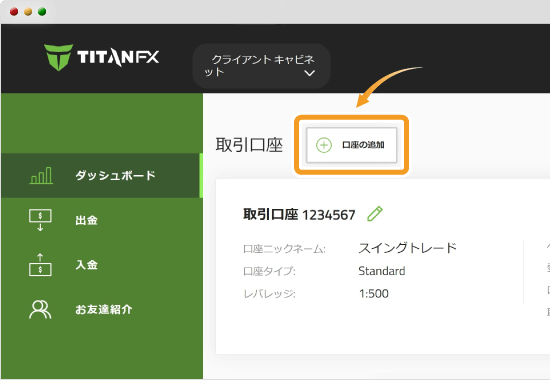Viewport: 550px width, 380px height.
Task: Click the deposit icon with up arrow
Action: click(40, 265)
